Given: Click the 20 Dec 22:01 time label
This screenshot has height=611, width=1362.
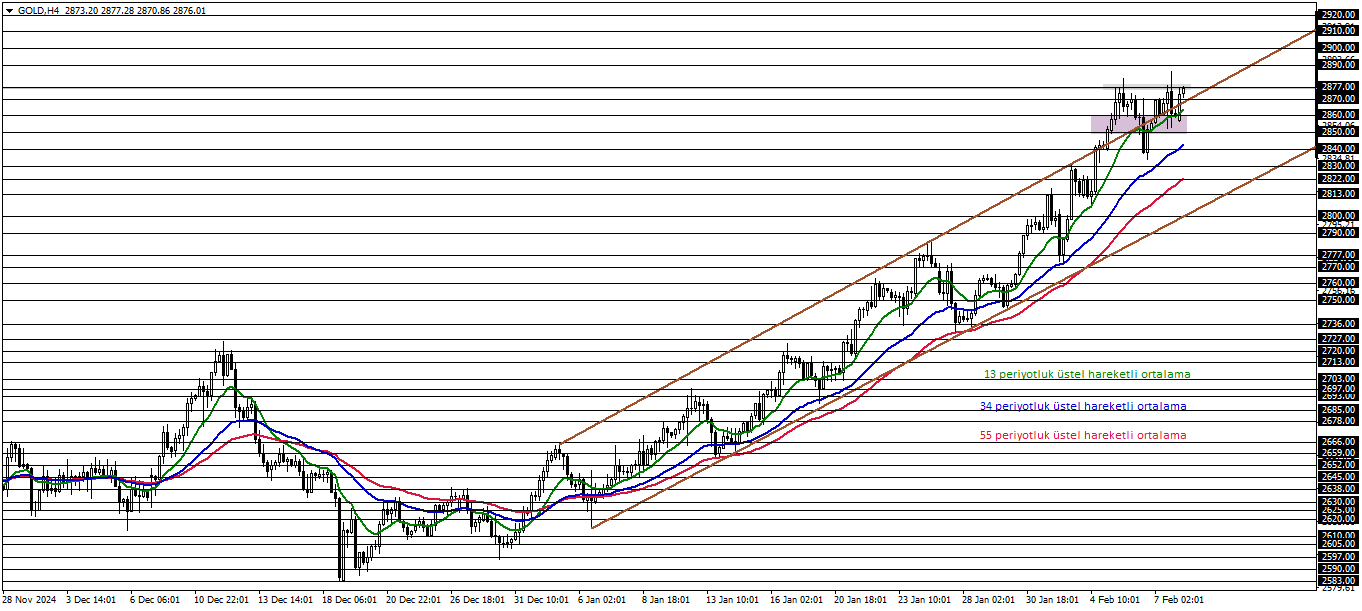Looking at the screenshot, I should pyautogui.click(x=414, y=600).
